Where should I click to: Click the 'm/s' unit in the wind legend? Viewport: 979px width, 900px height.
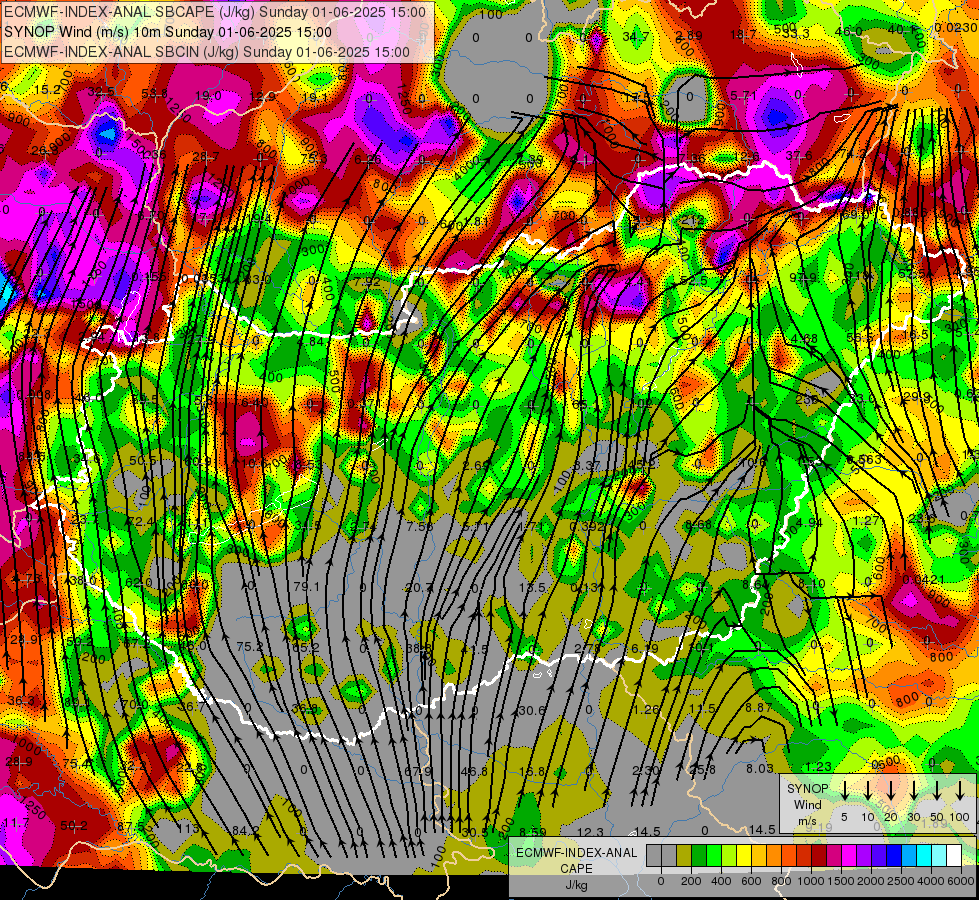pyautogui.click(x=807, y=820)
